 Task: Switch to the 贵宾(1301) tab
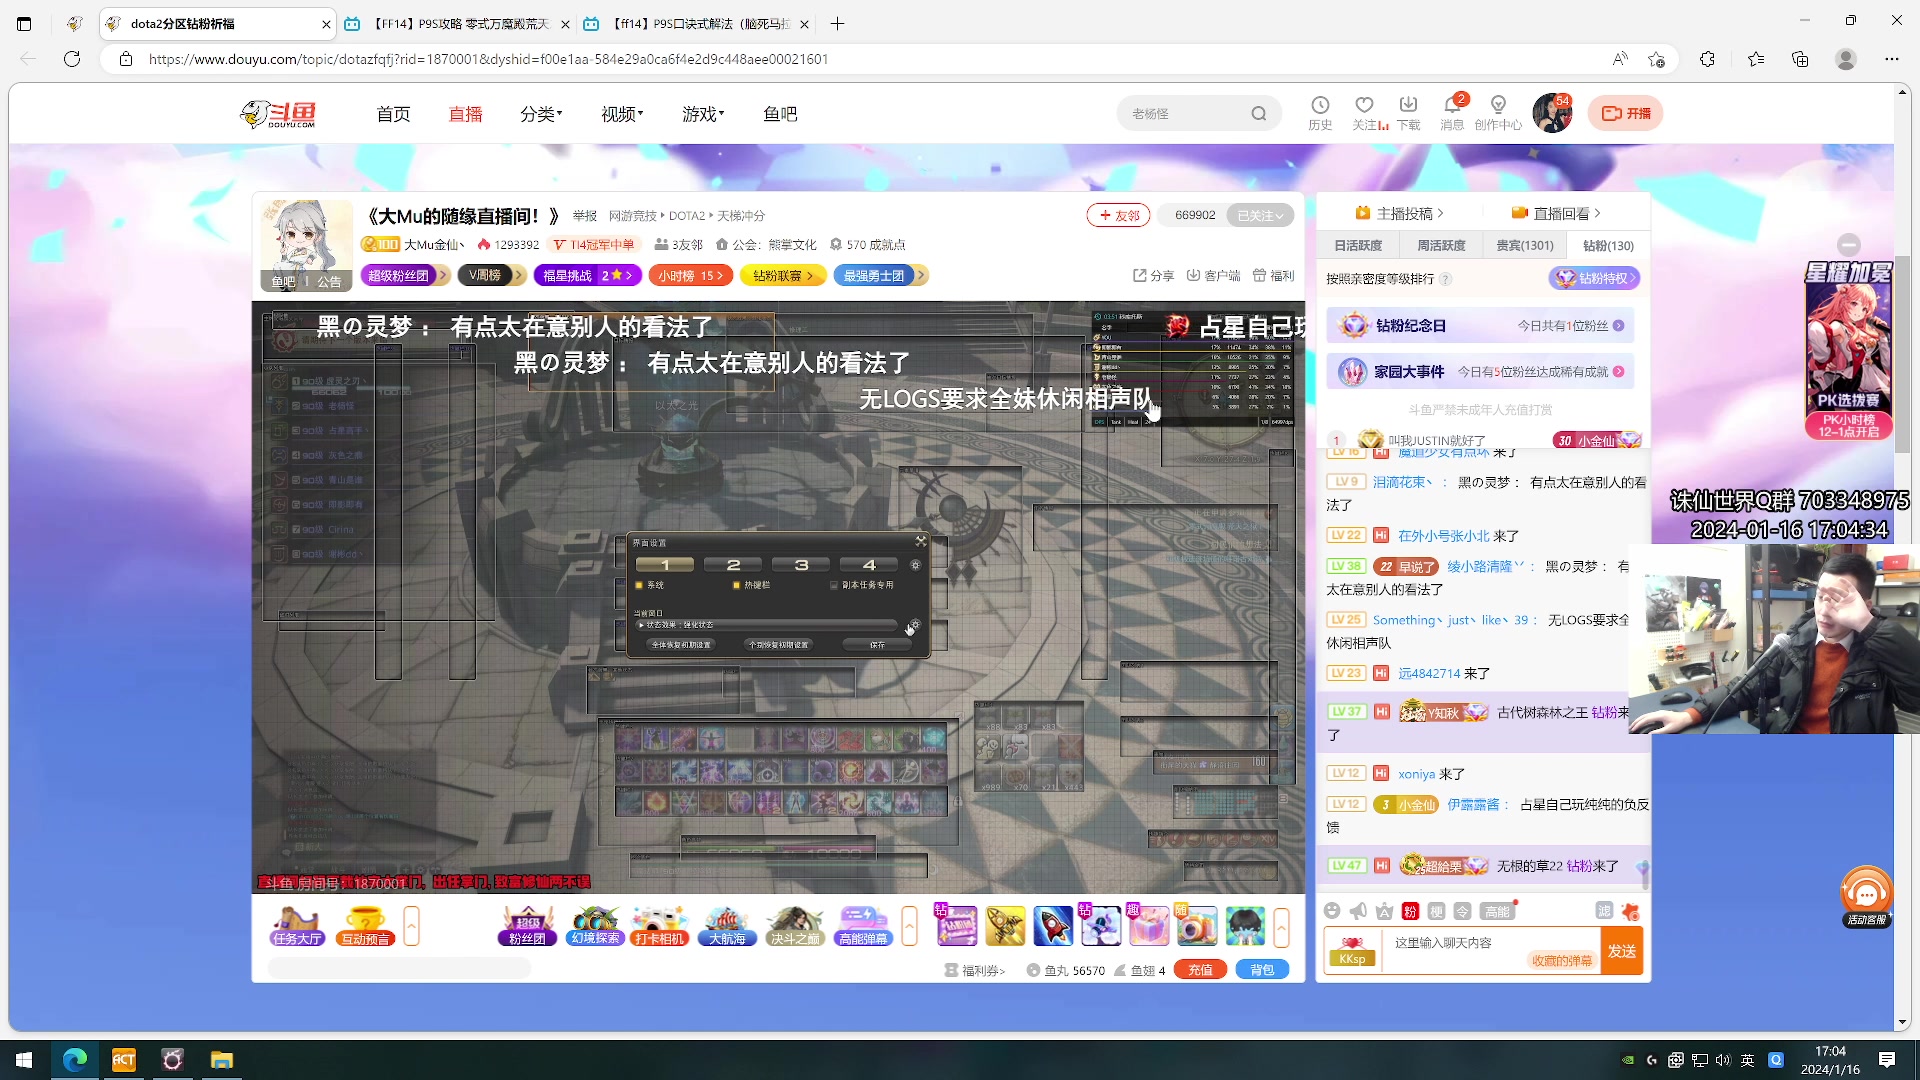point(1524,245)
